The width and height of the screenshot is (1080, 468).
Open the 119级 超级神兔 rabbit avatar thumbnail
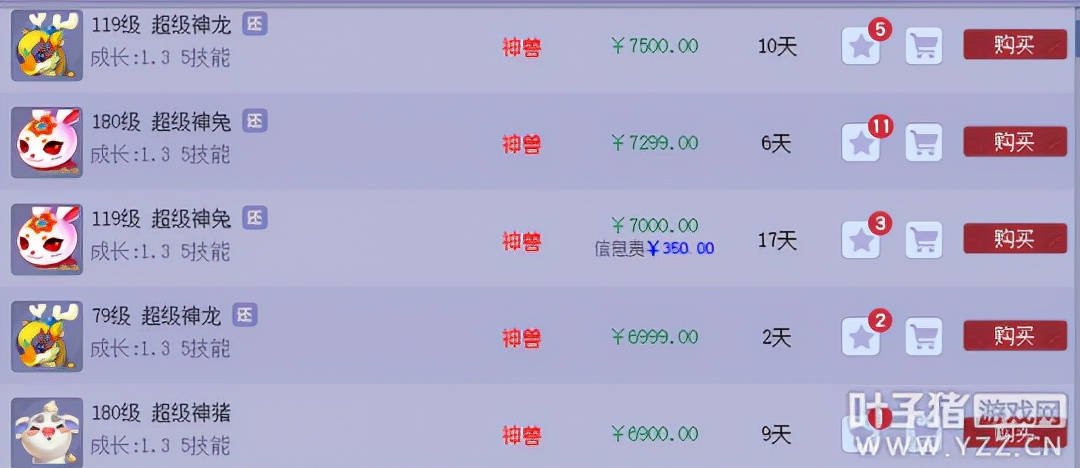click(46, 240)
